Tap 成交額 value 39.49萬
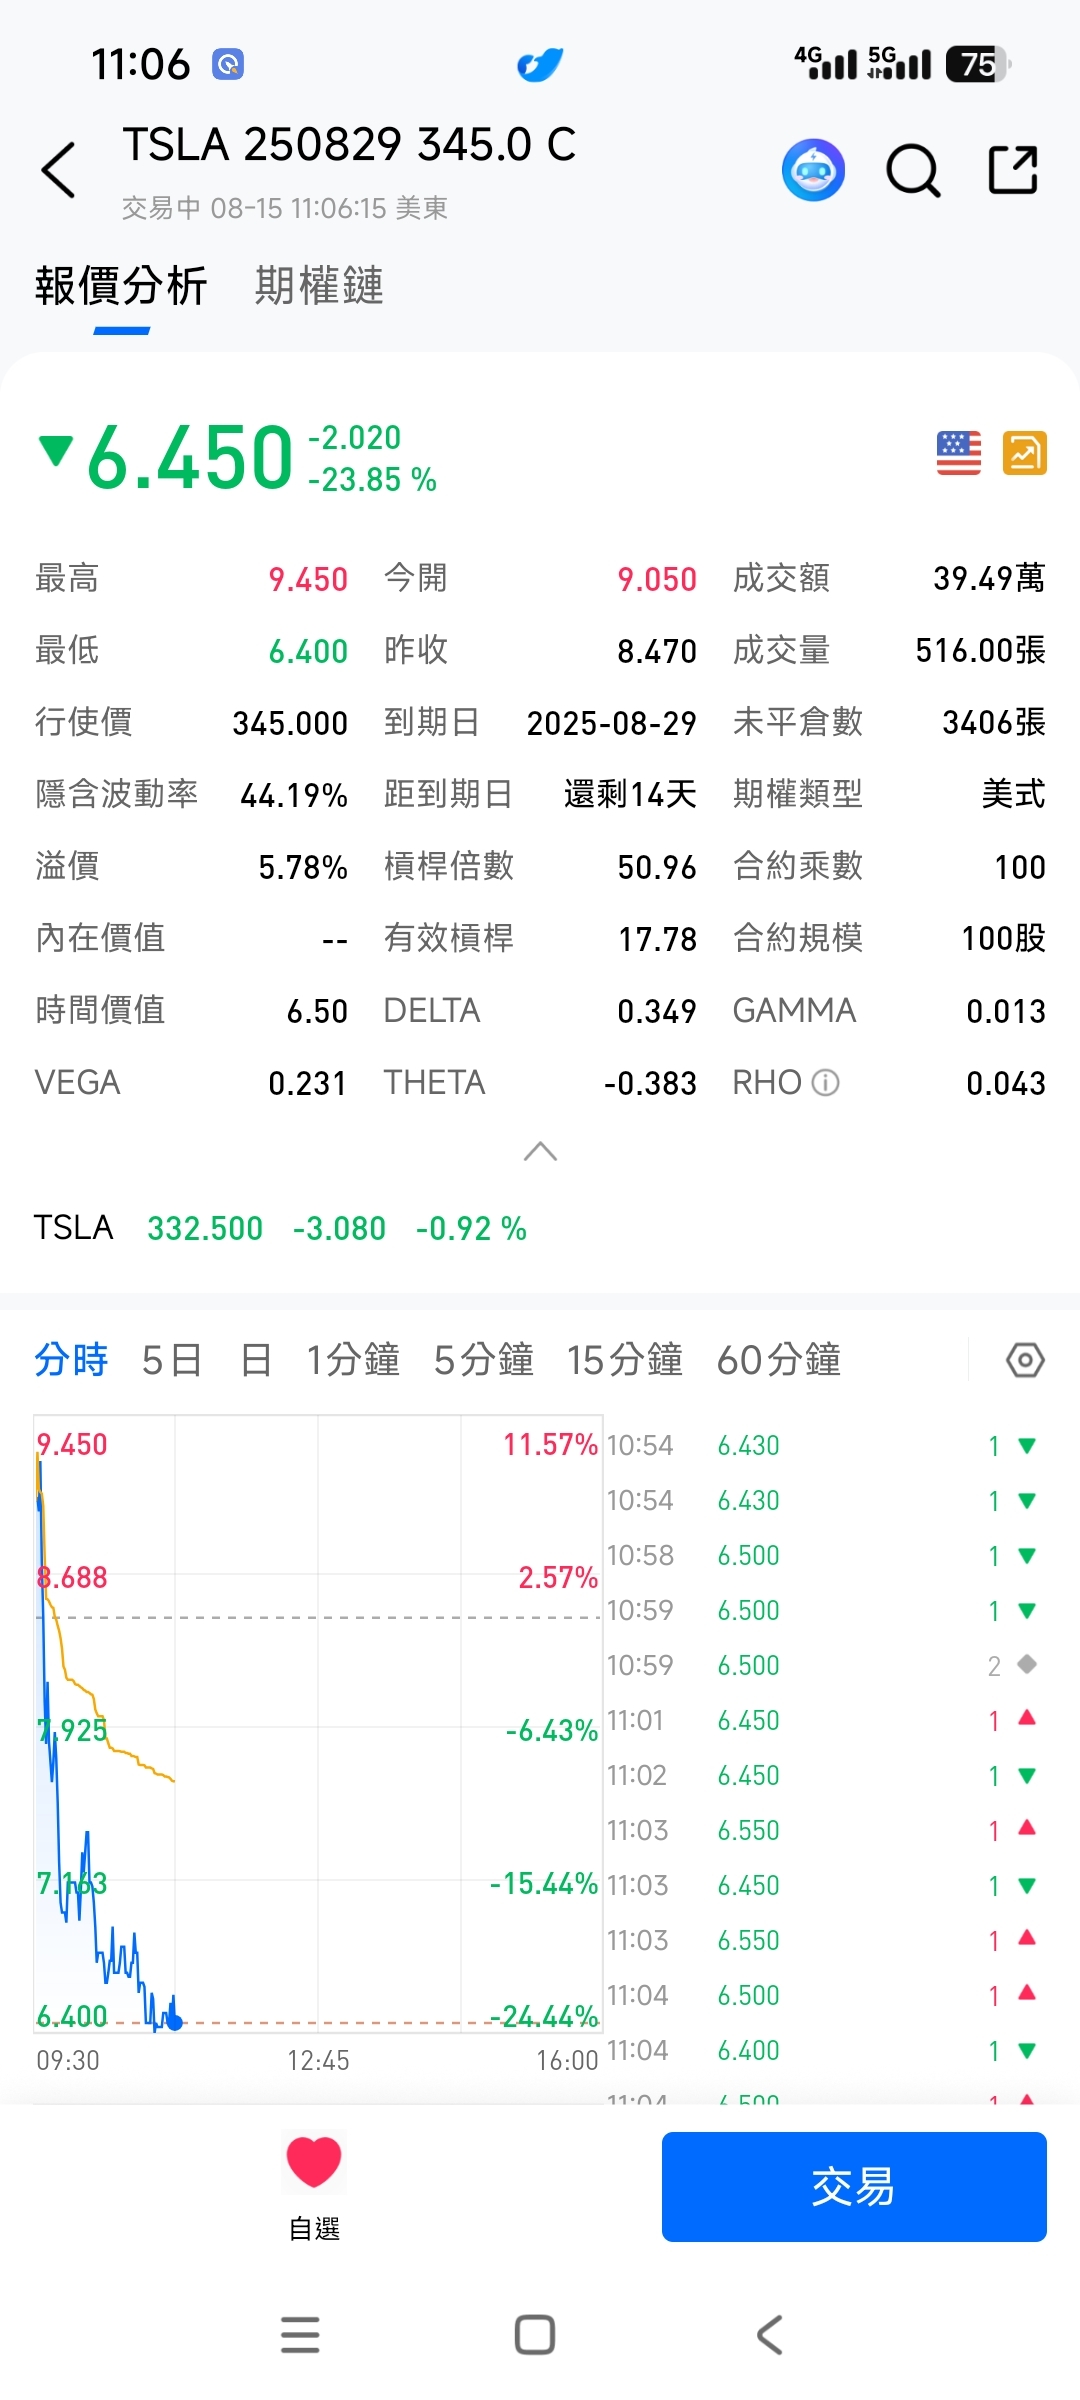1080x2400 pixels. [989, 578]
